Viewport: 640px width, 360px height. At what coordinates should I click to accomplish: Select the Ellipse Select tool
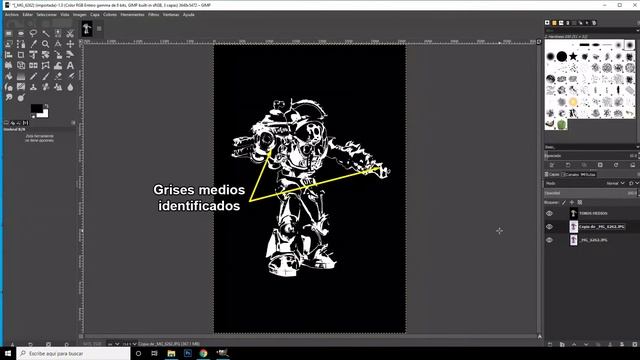click(21, 33)
